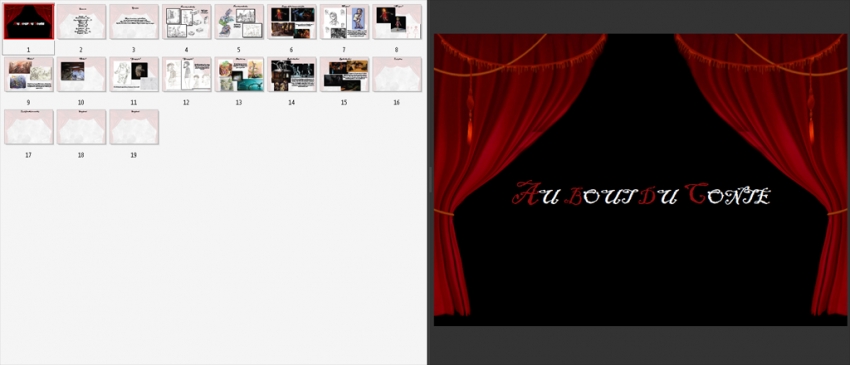Select slide 4 with sketch drawings
This screenshot has height=365, width=850.
tap(186, 22)
